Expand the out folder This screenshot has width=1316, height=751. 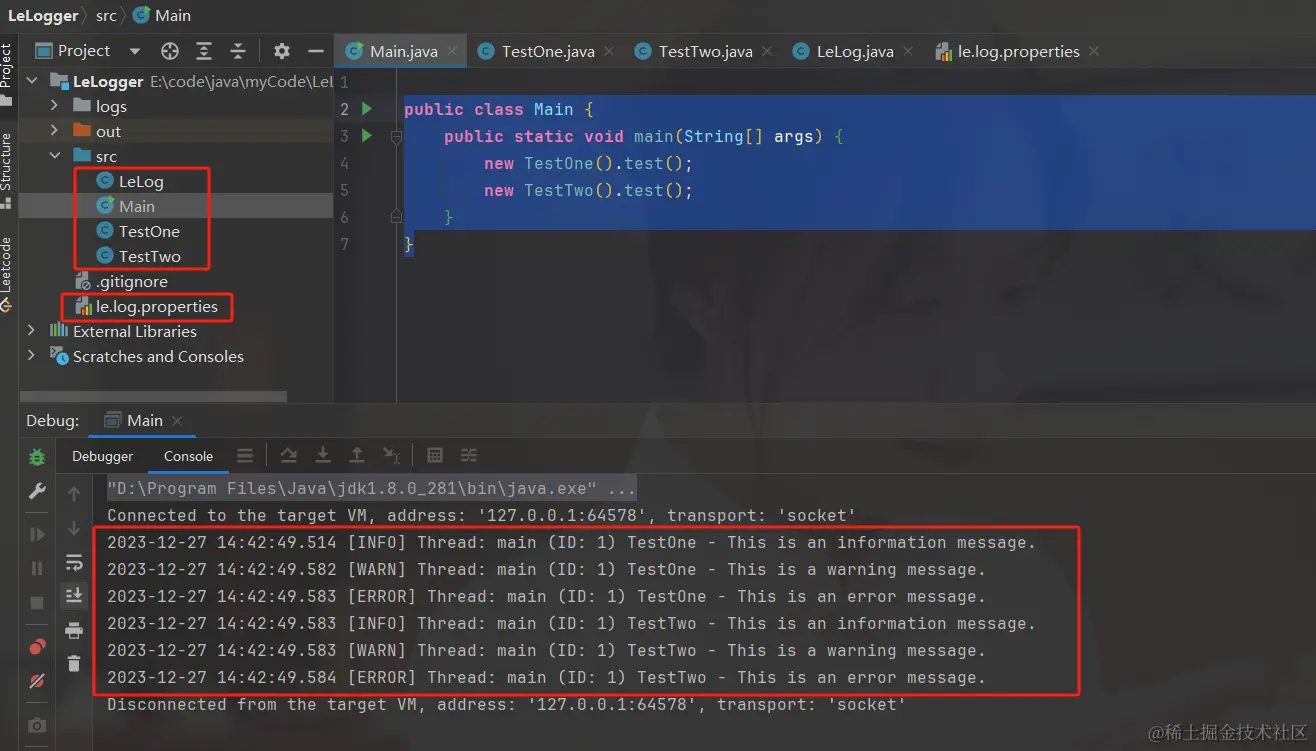[55, 131]
